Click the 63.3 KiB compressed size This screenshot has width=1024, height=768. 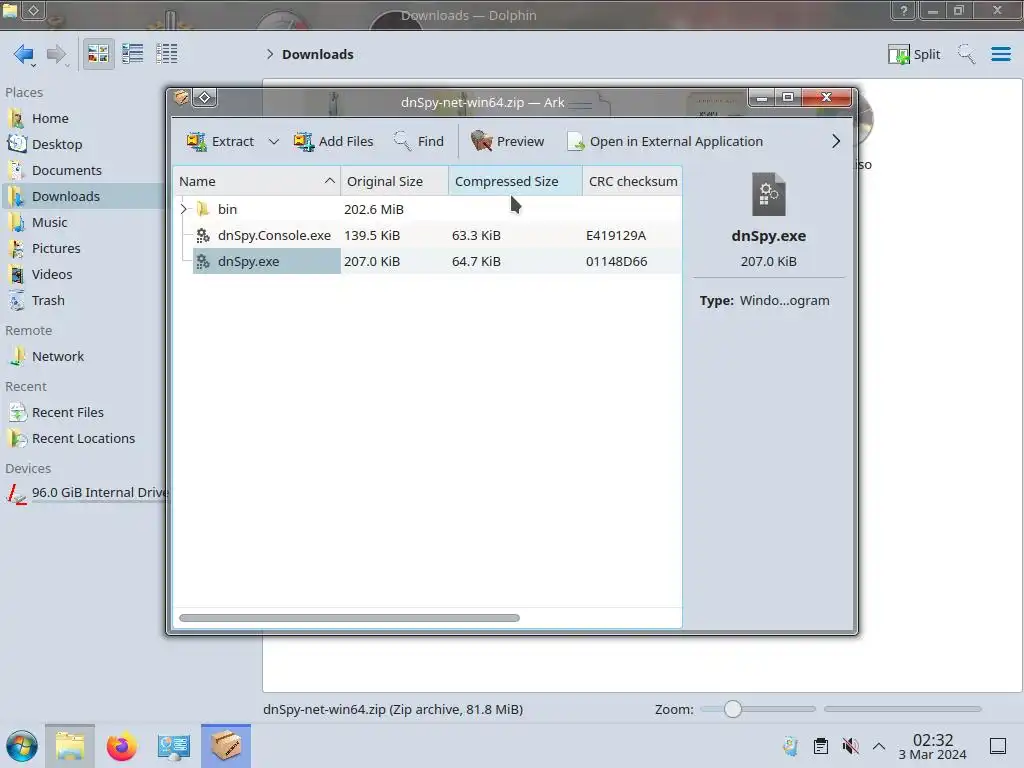pos(476,235)
